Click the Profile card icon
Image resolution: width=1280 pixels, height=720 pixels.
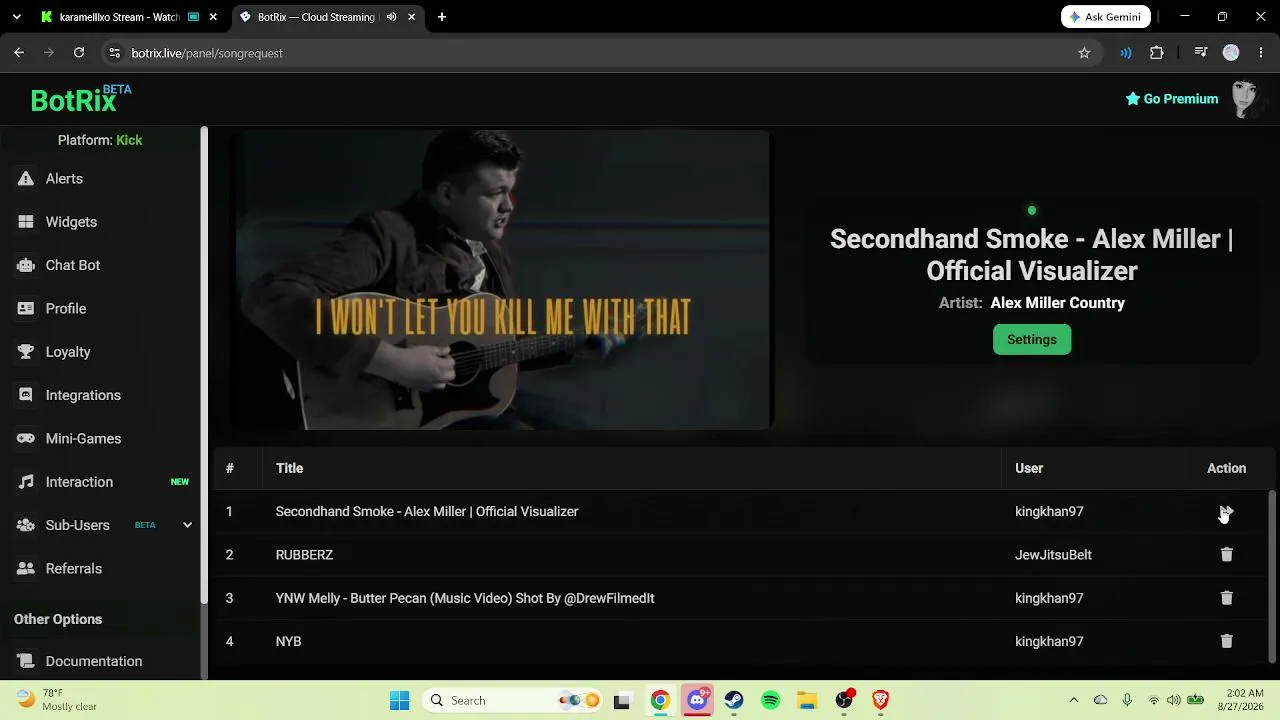(26, 309)
